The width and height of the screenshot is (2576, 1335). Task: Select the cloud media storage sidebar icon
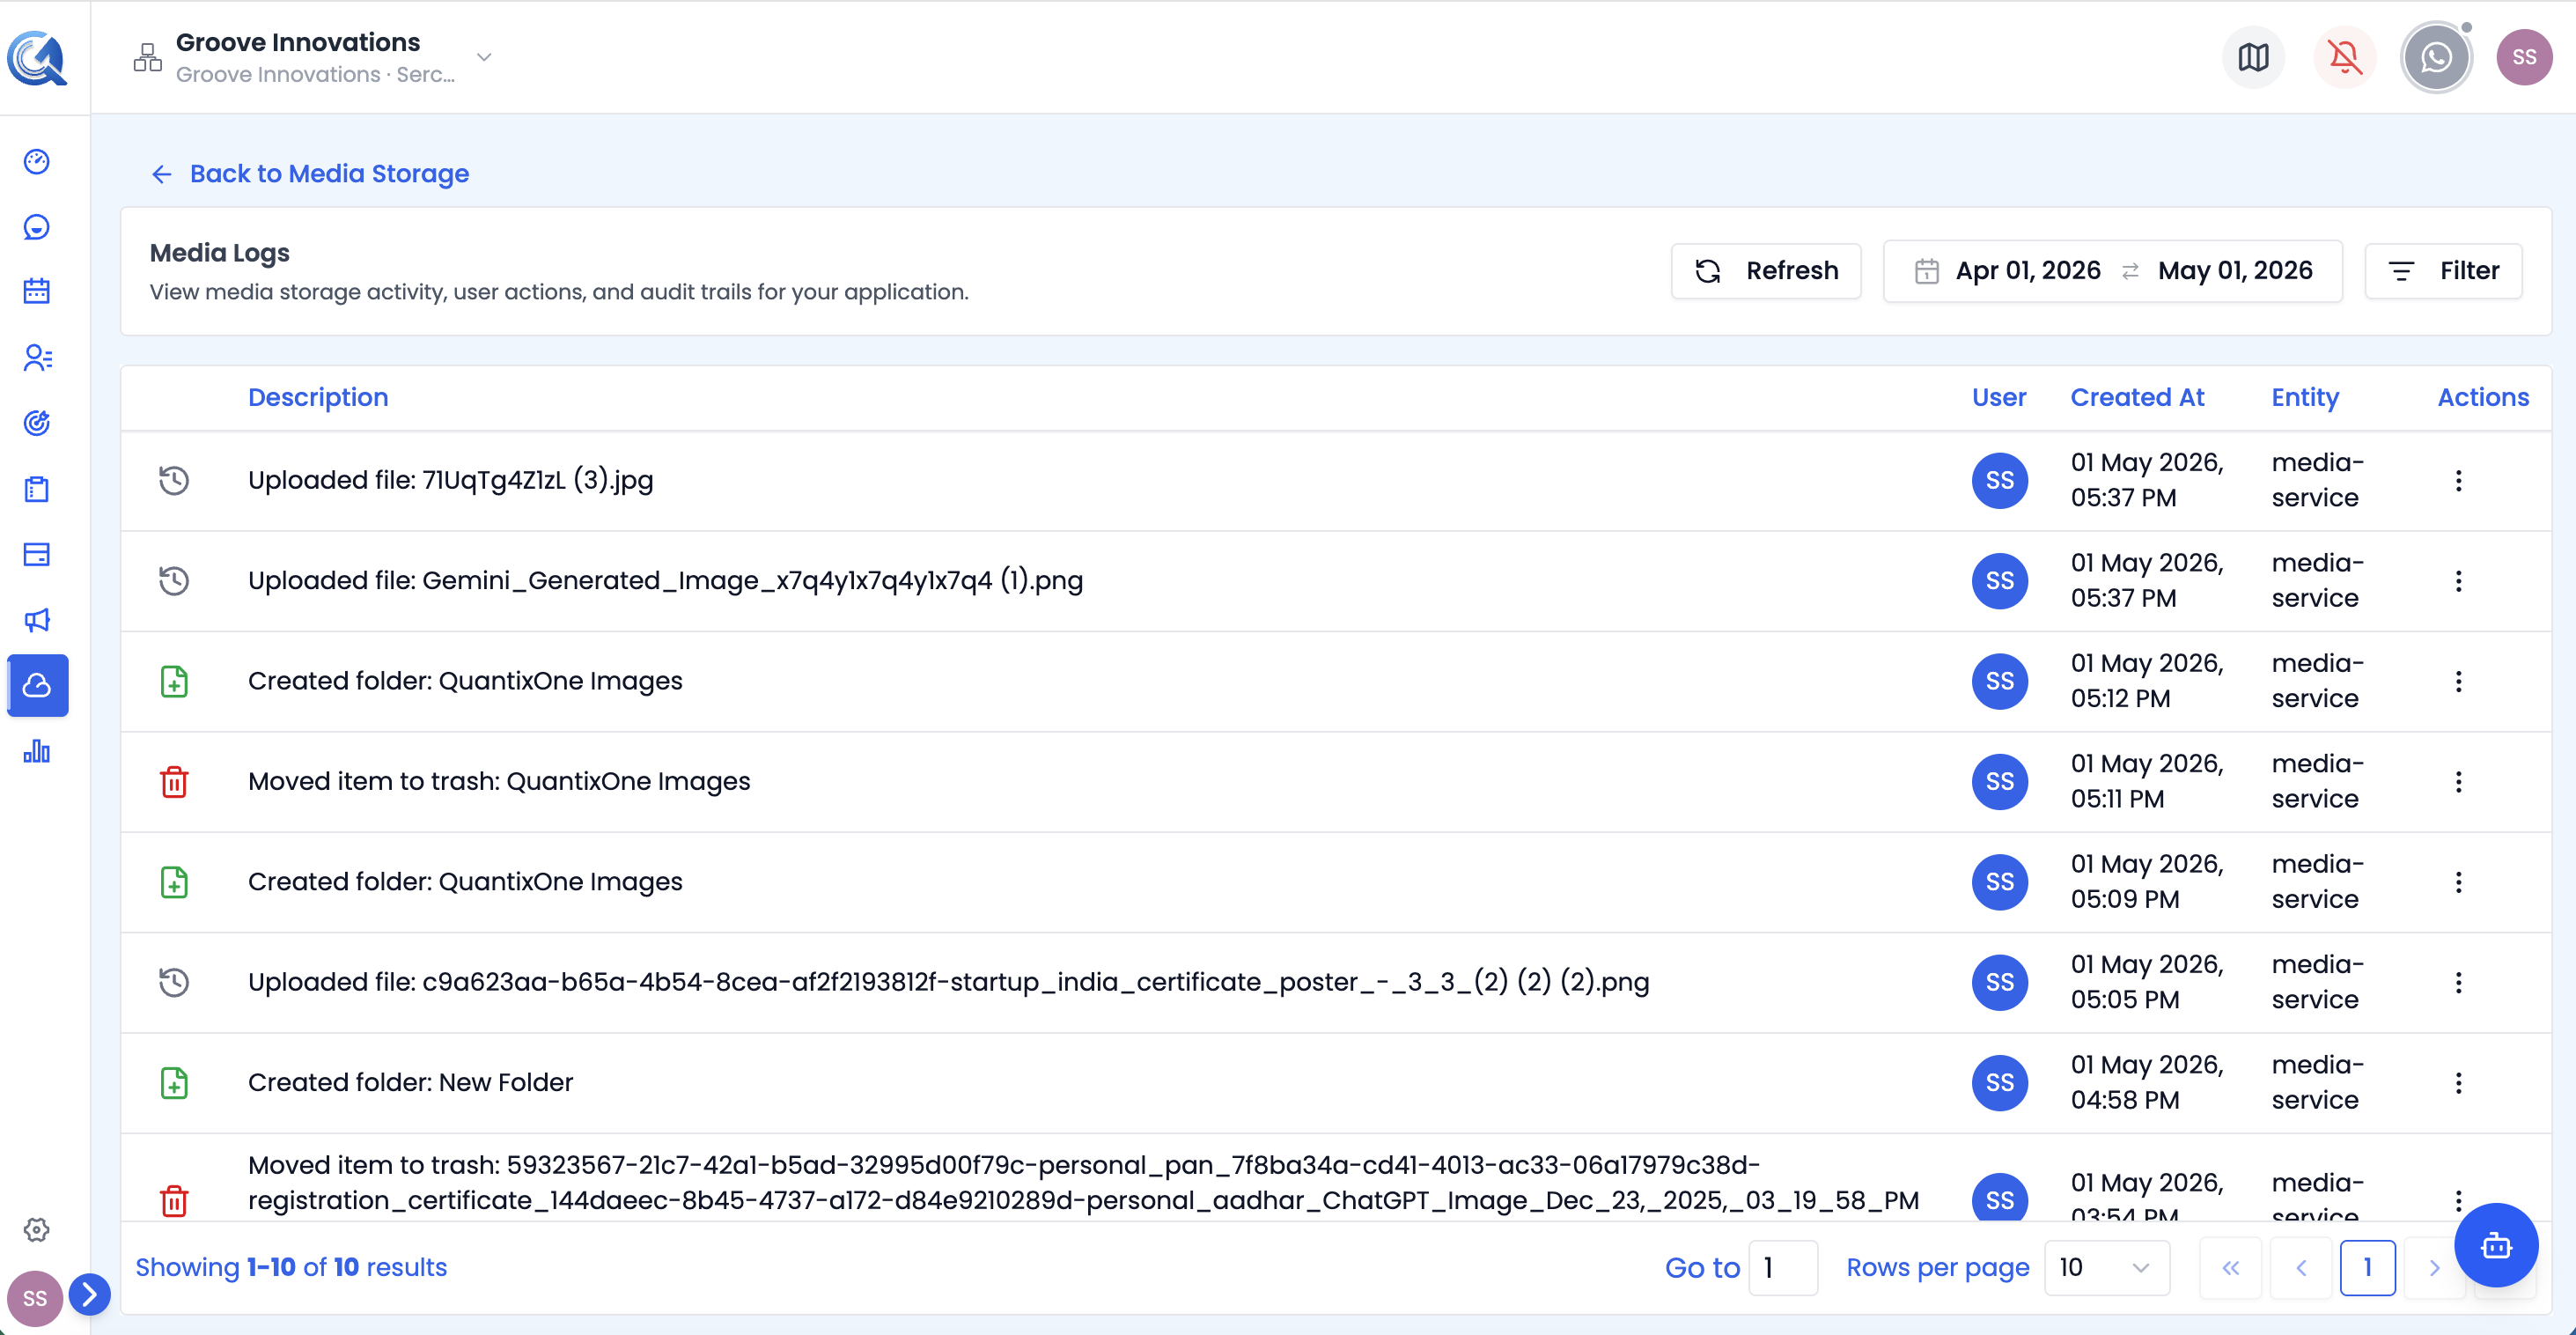tap(38, 685)
